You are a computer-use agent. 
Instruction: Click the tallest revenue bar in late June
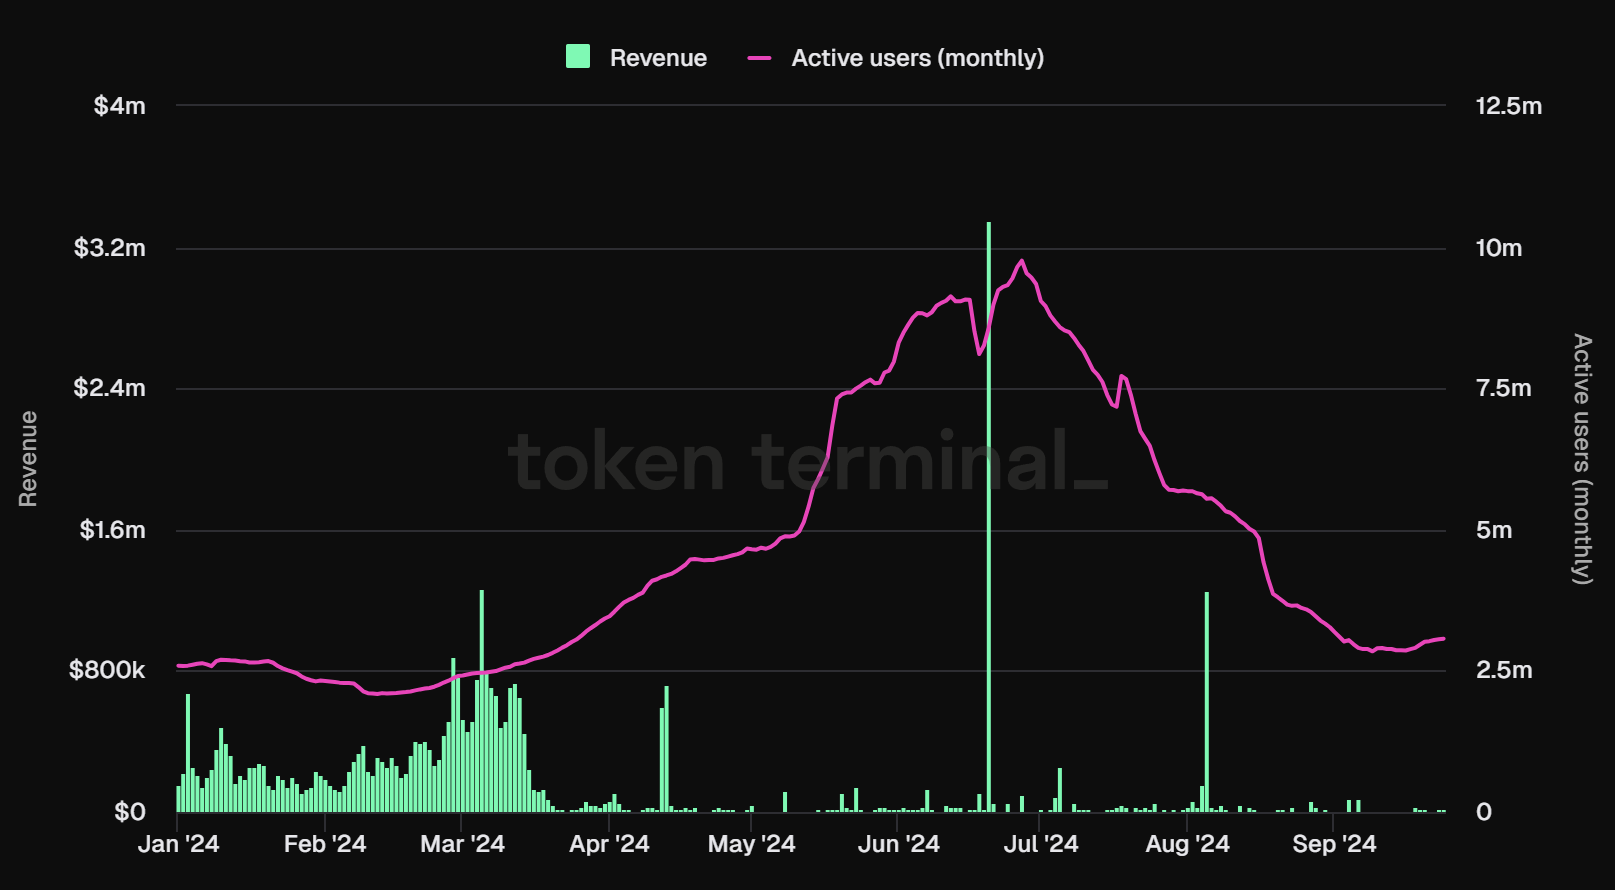click(x=989, y=500)
